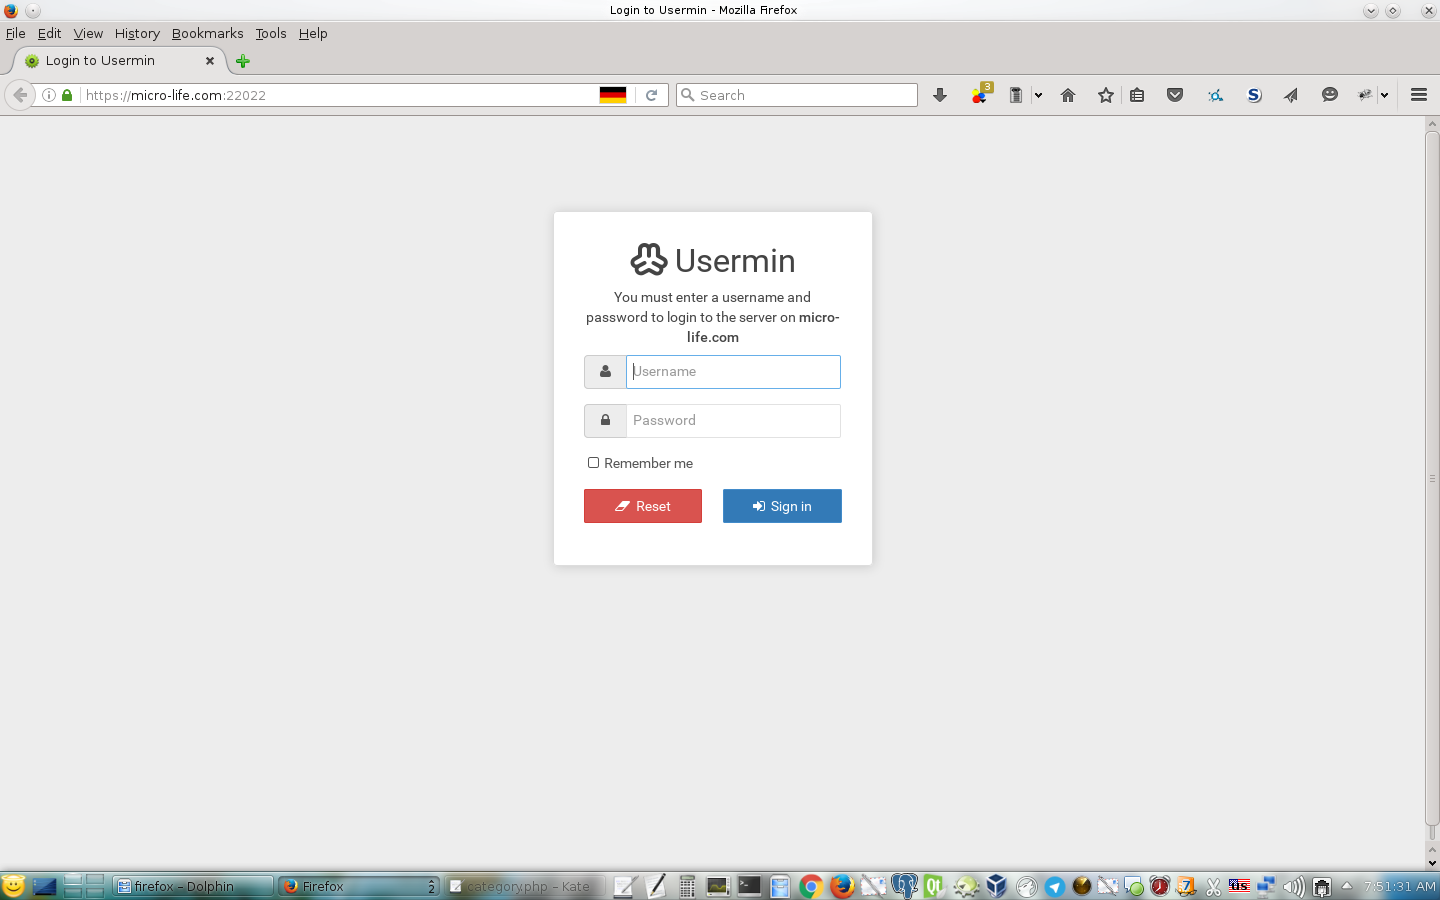Click the scrollbar down arrow
Viewport: 1440px width, 900px height.
(1432, 862)
